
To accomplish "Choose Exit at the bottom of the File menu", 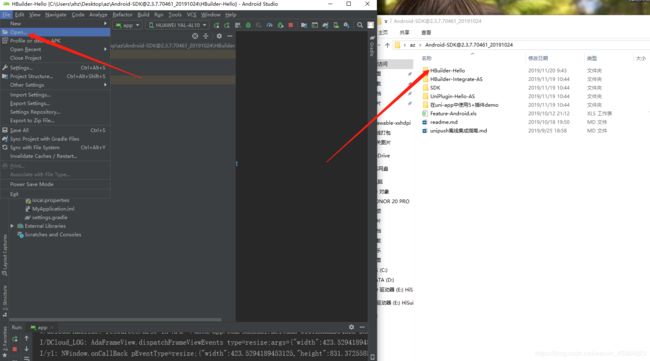I will tap(55, 194).
